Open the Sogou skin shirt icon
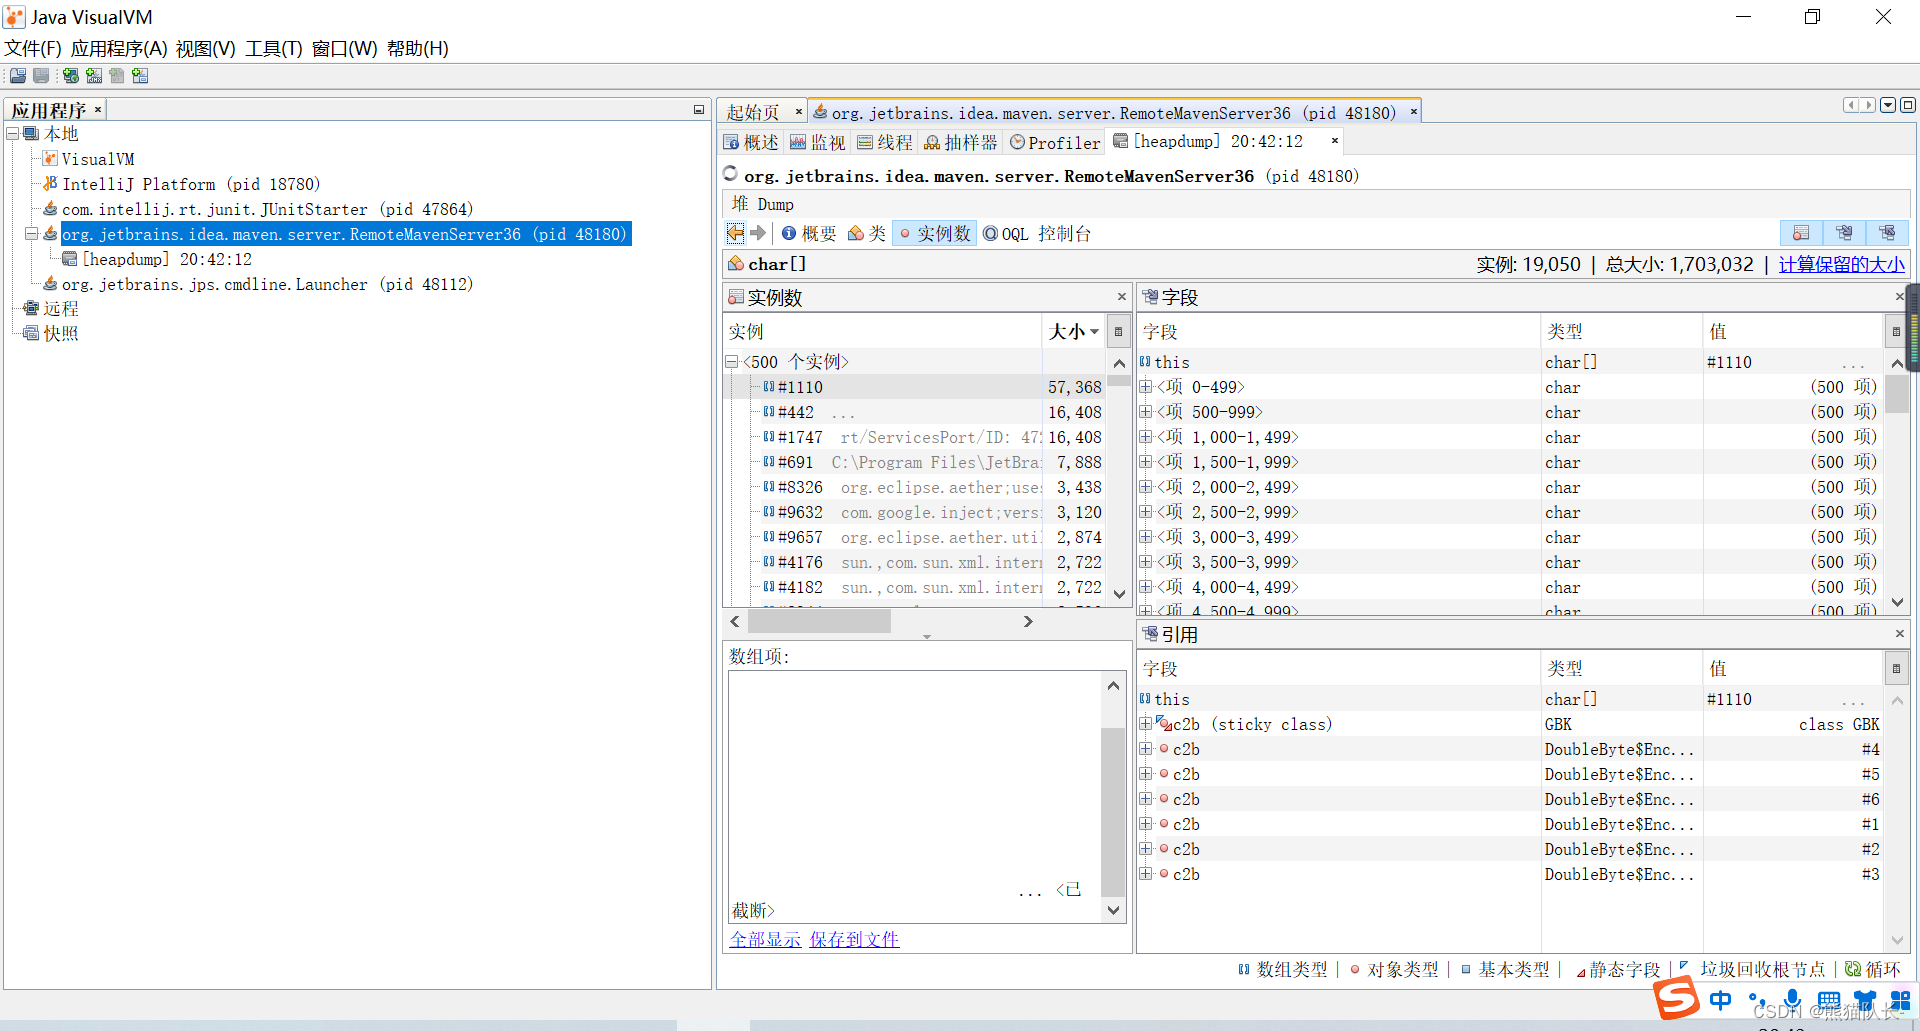1920x1031 pixels. (x=1865, y=1000)
